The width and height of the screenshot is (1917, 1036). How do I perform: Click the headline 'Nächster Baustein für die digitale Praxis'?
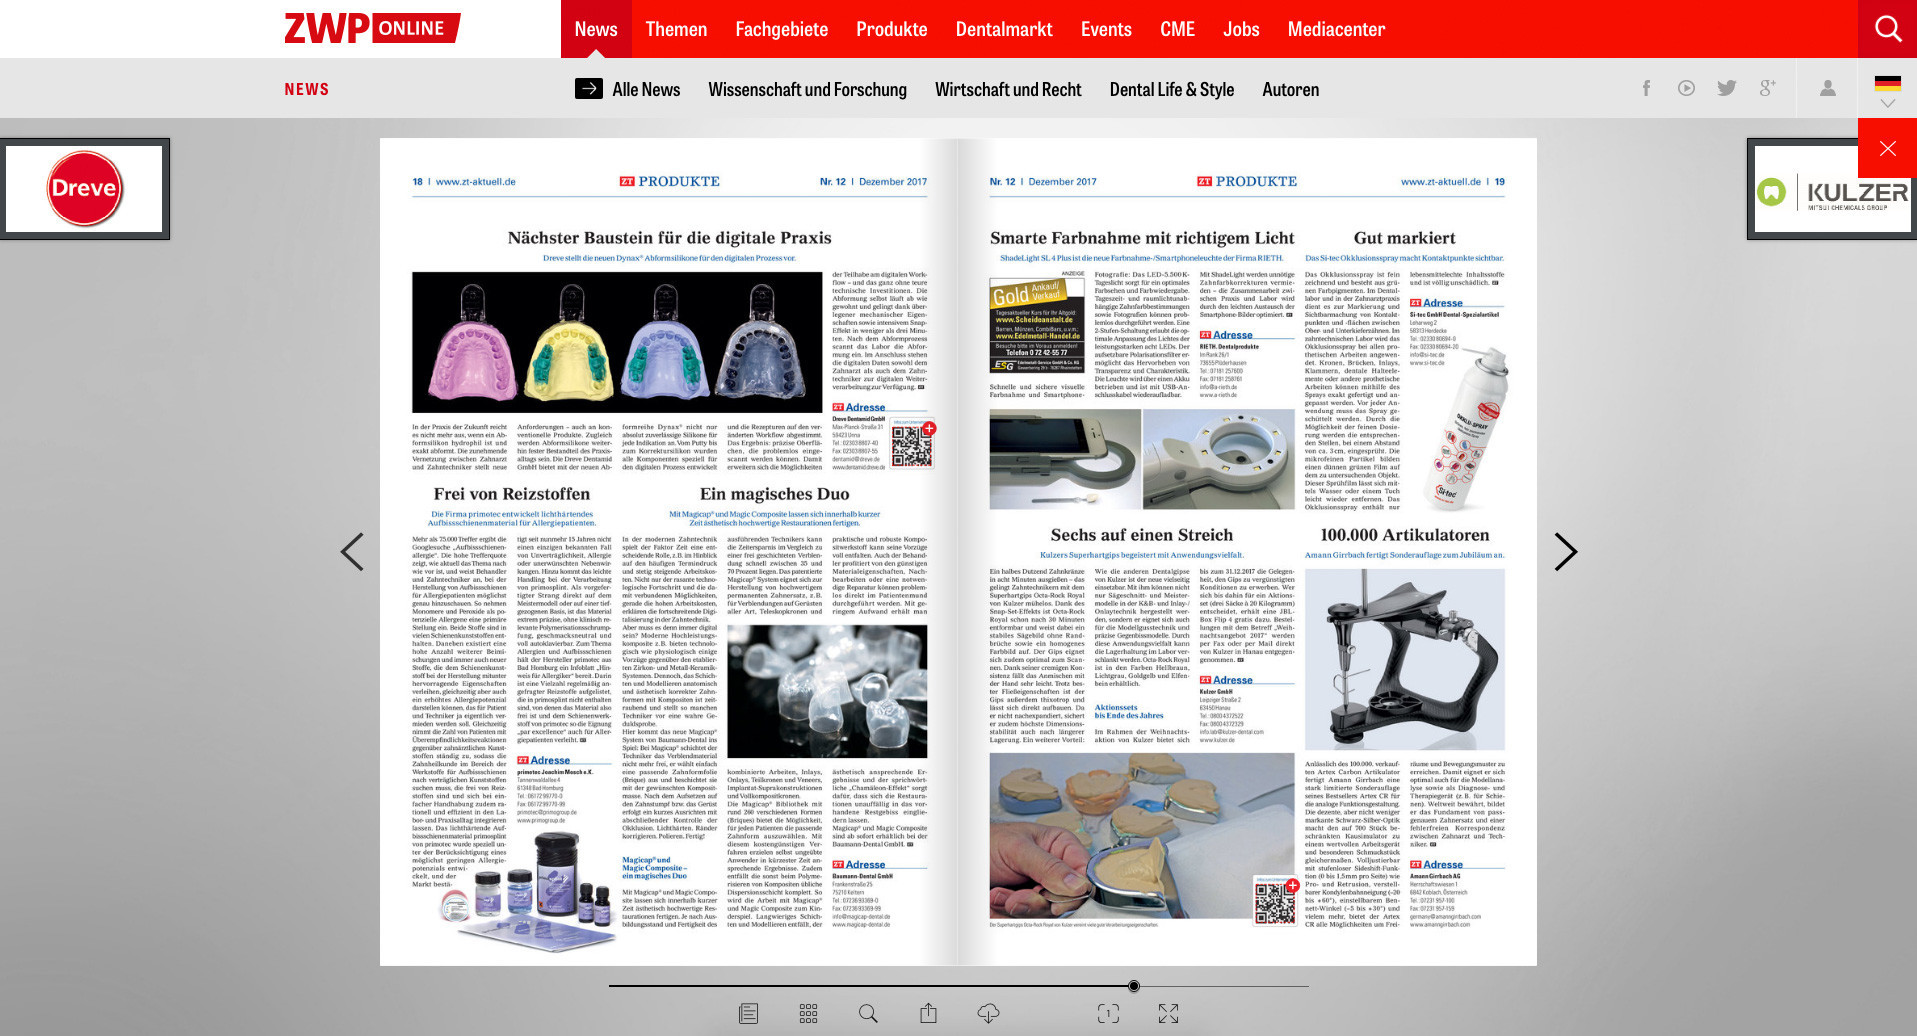click(669, 238)
